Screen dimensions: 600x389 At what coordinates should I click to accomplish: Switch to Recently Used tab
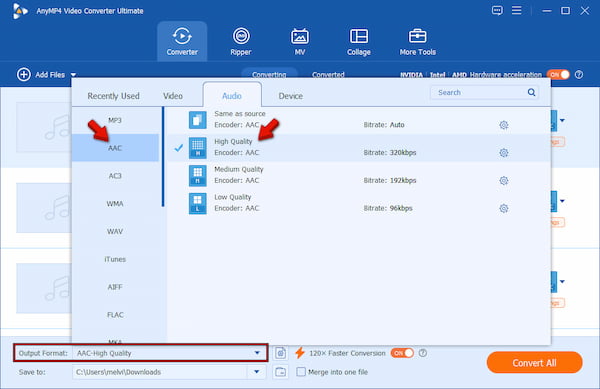pos(113,96)
